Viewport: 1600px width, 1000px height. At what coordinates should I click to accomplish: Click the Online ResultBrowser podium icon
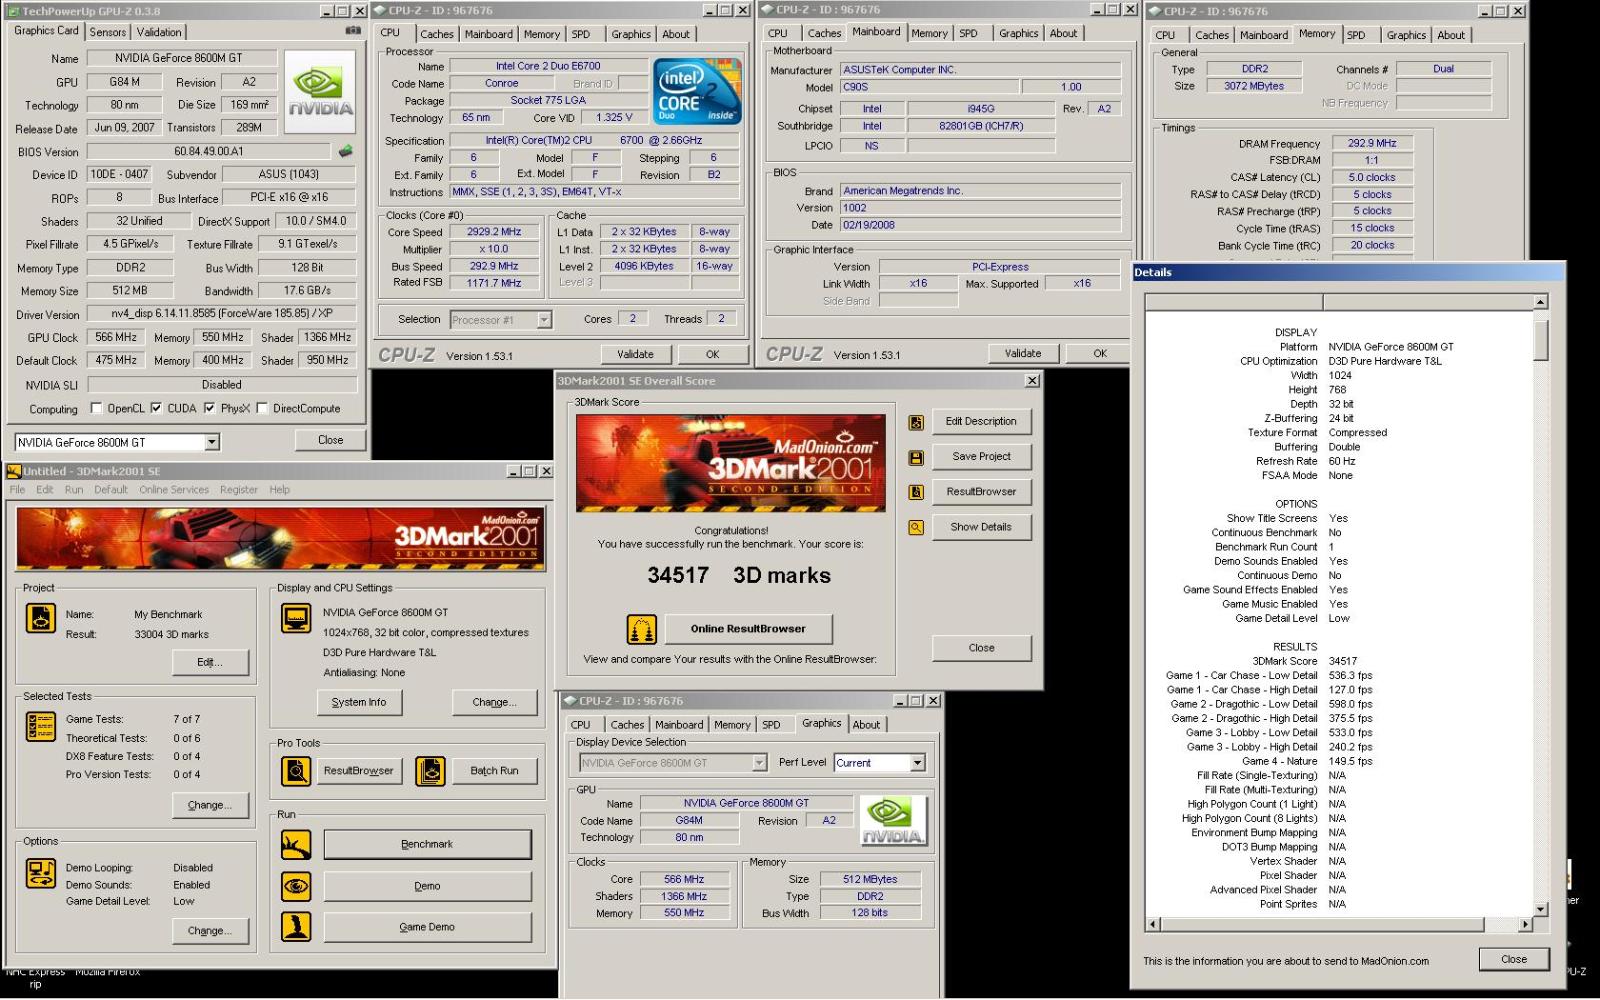[x=642, y=629]
